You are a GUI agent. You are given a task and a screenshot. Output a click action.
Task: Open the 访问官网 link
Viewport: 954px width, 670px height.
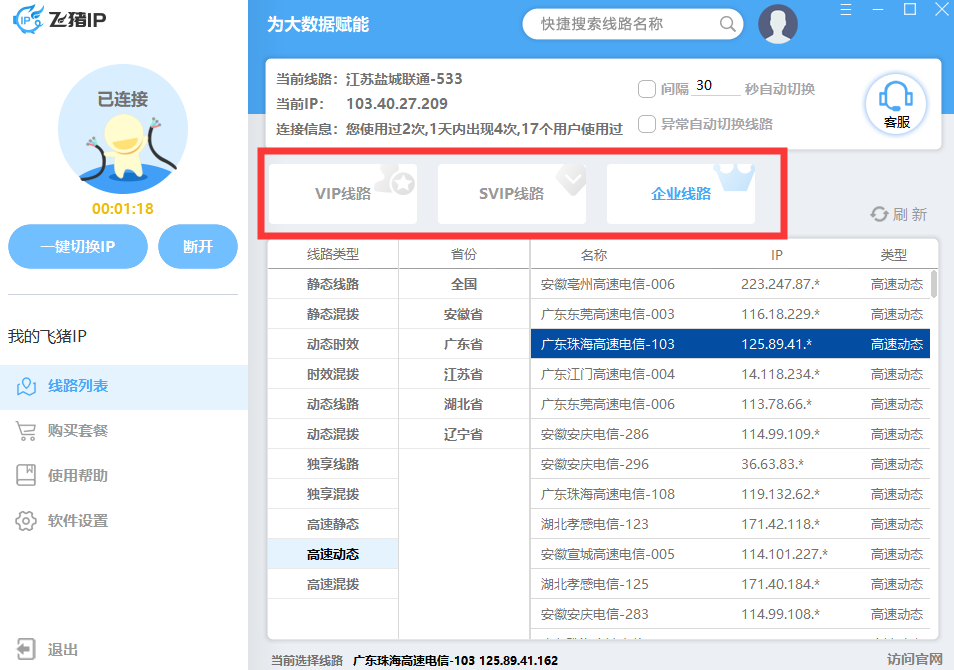(914, 659)
